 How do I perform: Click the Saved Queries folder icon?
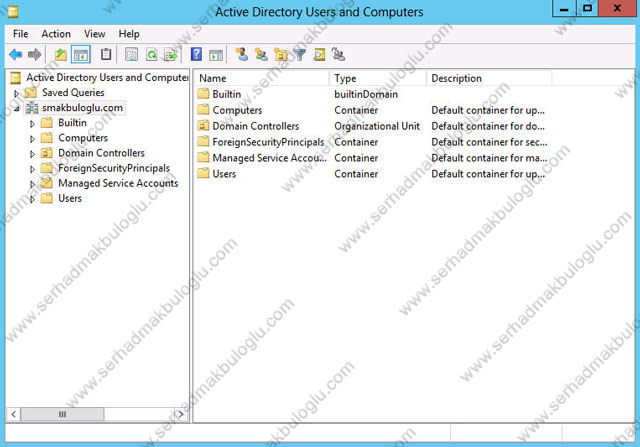click(x=31, y=93)
